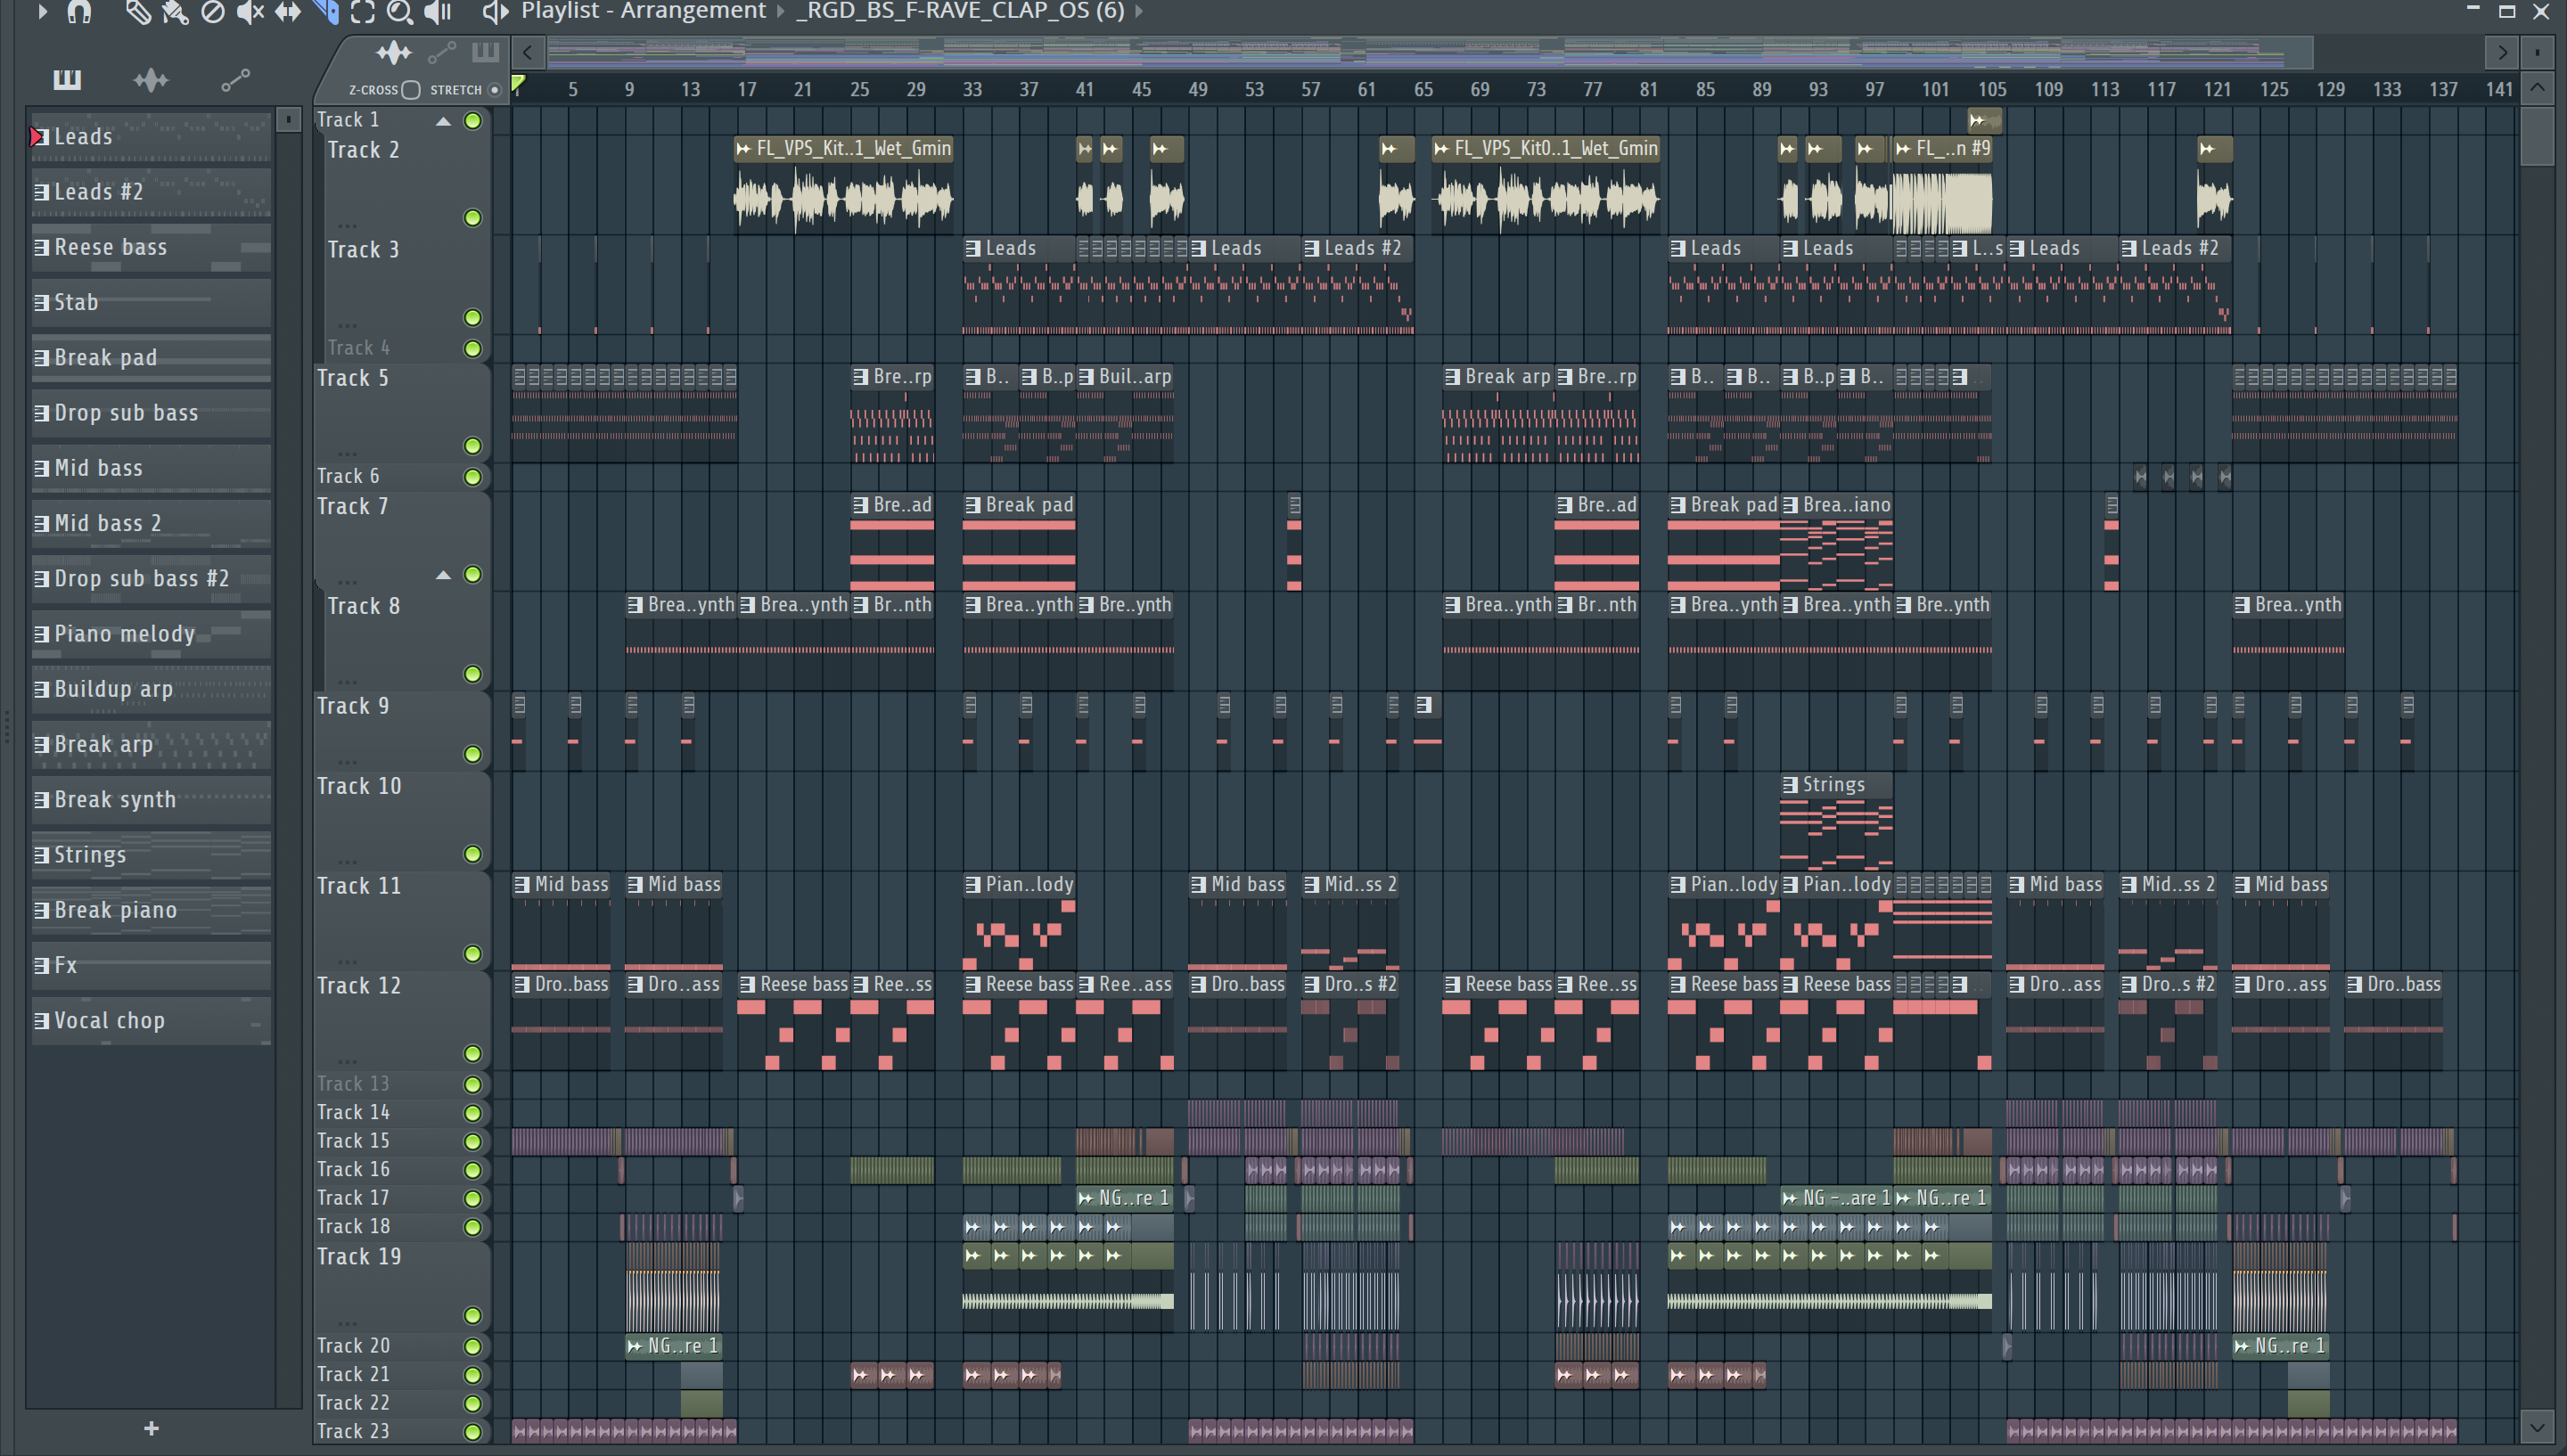Click the Break pad pattern icon in picker

(x=41, y=357)
